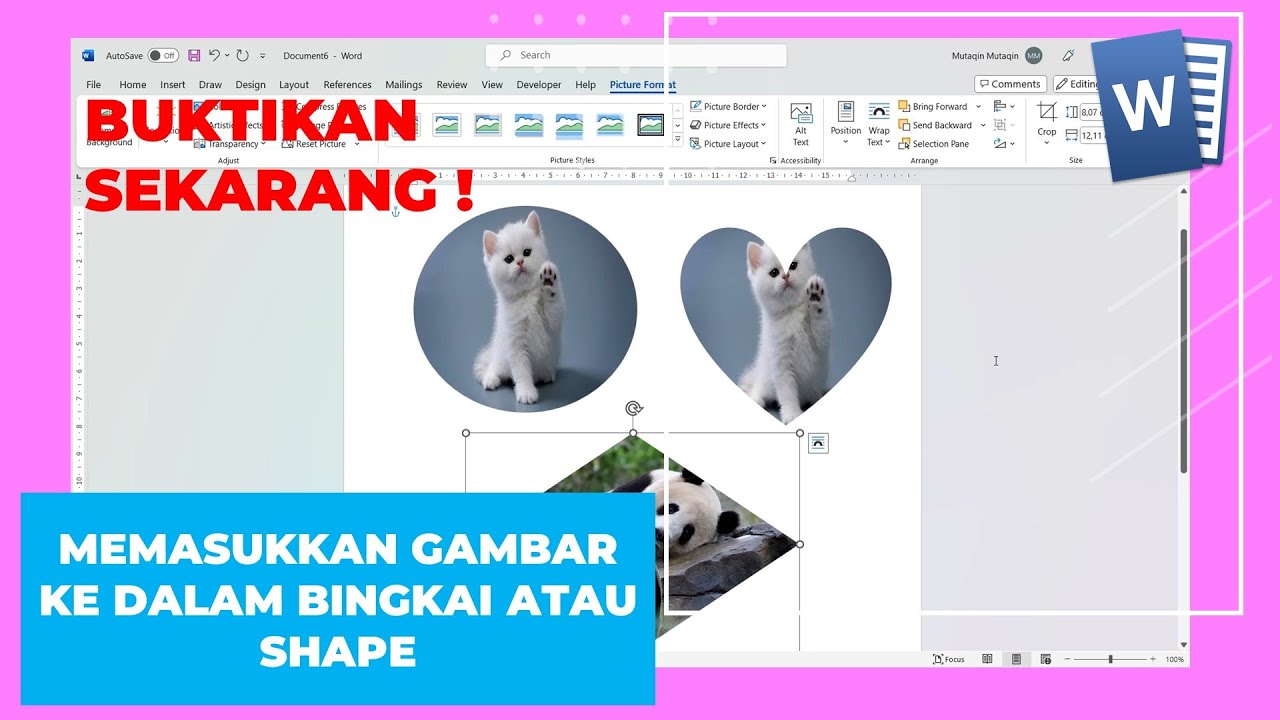
Task: Select the Picture Format tab
Action: (x=643, y=85)
